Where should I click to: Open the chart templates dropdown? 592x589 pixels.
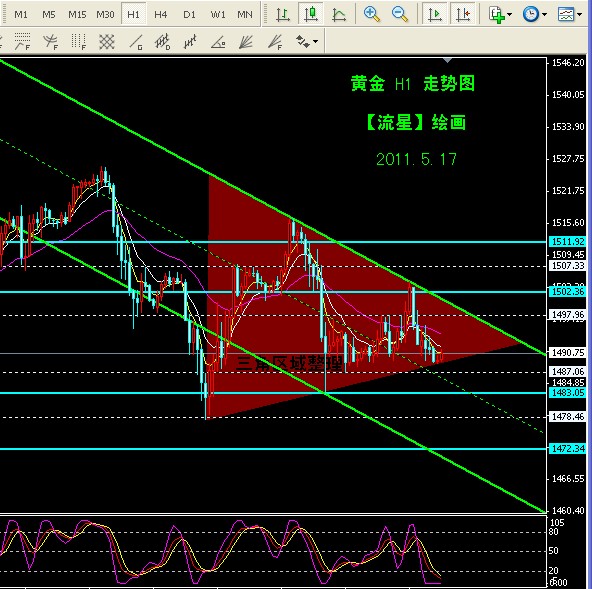569,14
